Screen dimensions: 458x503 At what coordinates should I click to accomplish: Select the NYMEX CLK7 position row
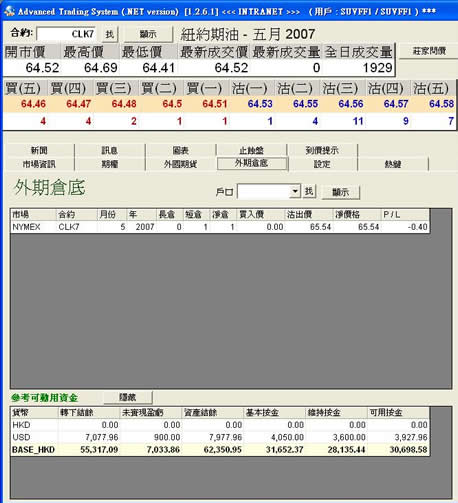coord(220,227)
